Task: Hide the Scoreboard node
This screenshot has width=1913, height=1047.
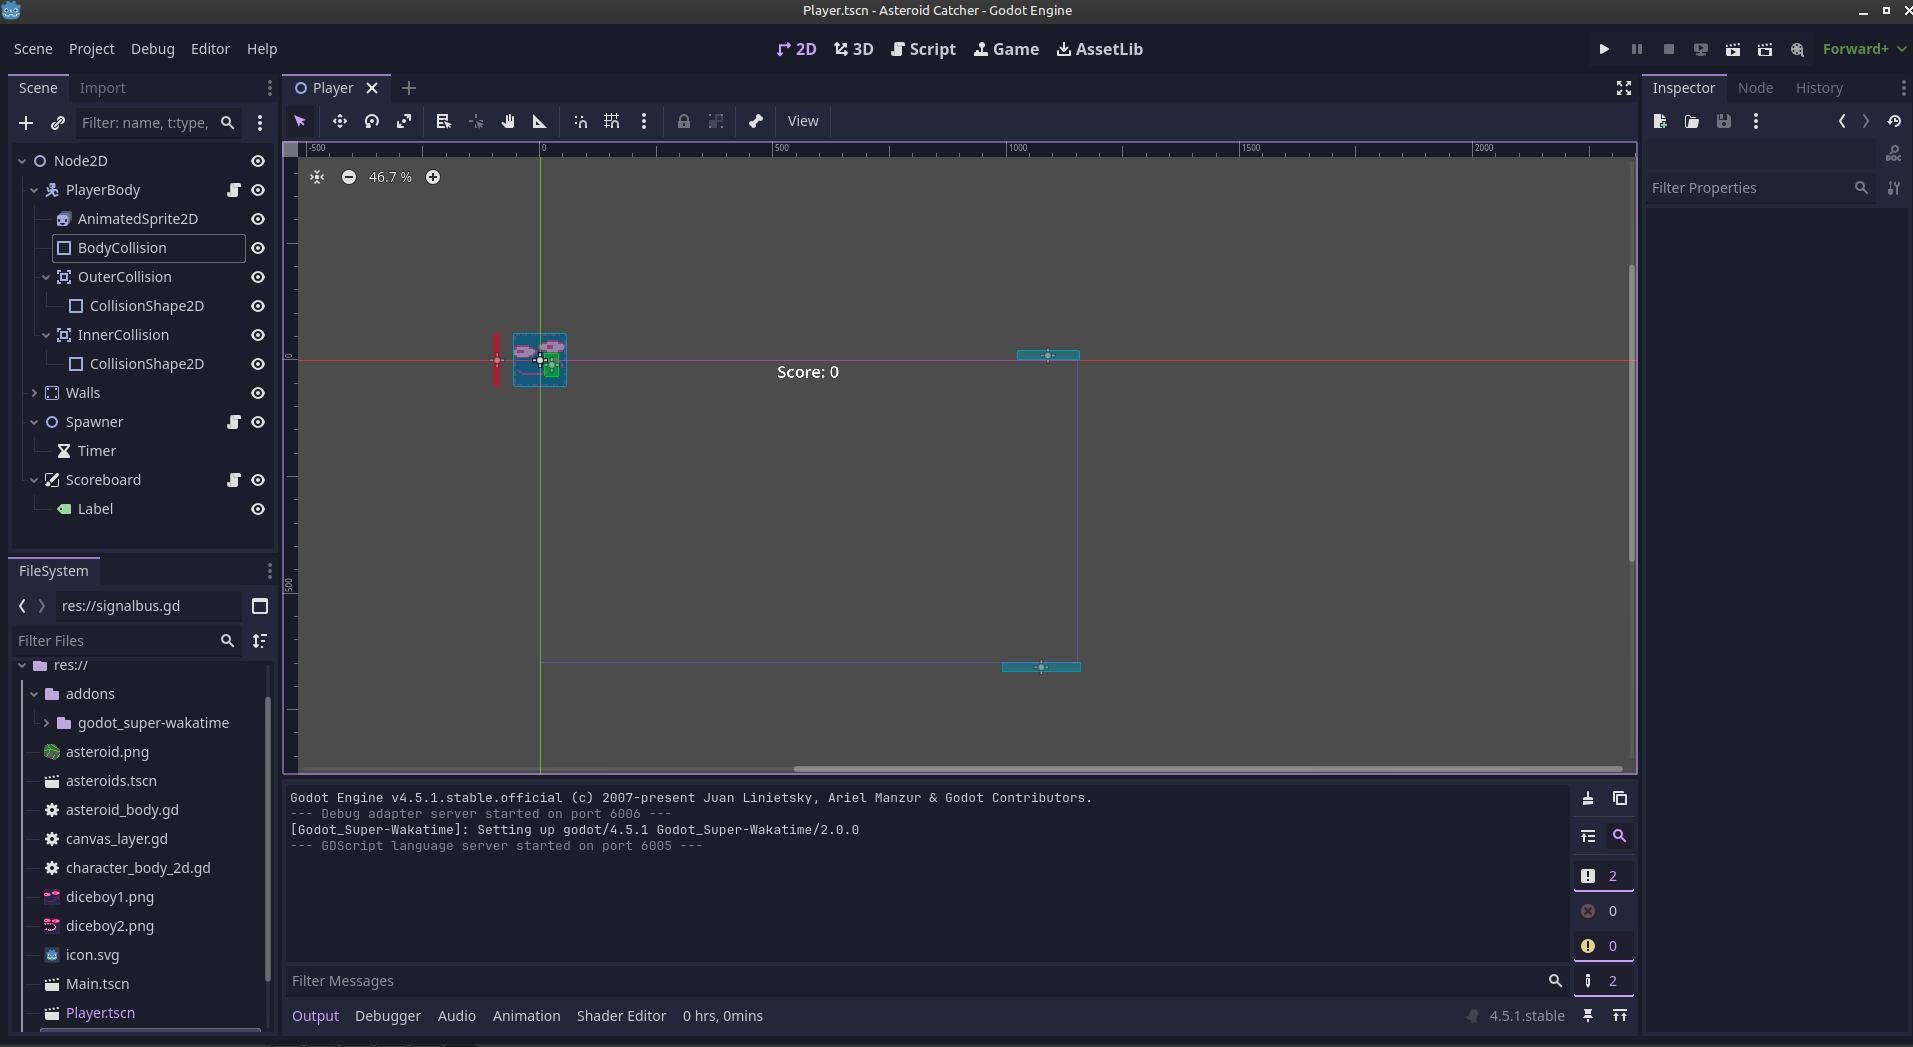Action: coord(258,480)
